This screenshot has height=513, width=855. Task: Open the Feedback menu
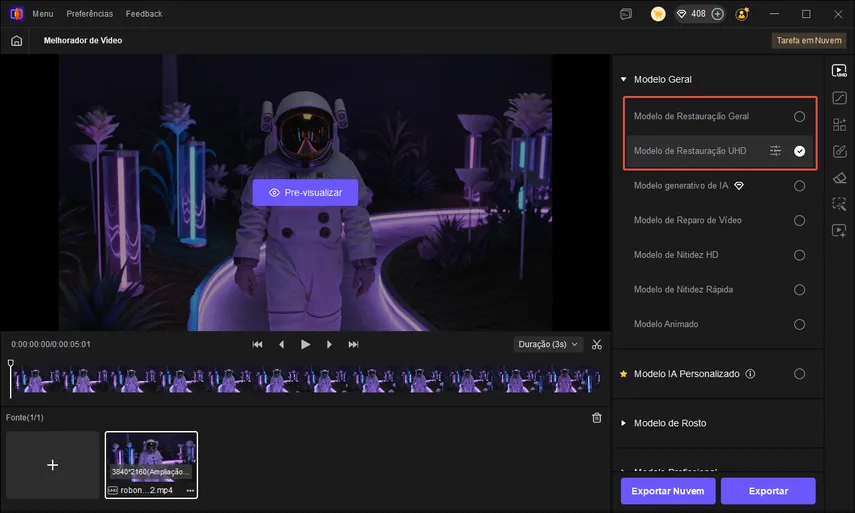pyautogui.click(x=144, y=14)
